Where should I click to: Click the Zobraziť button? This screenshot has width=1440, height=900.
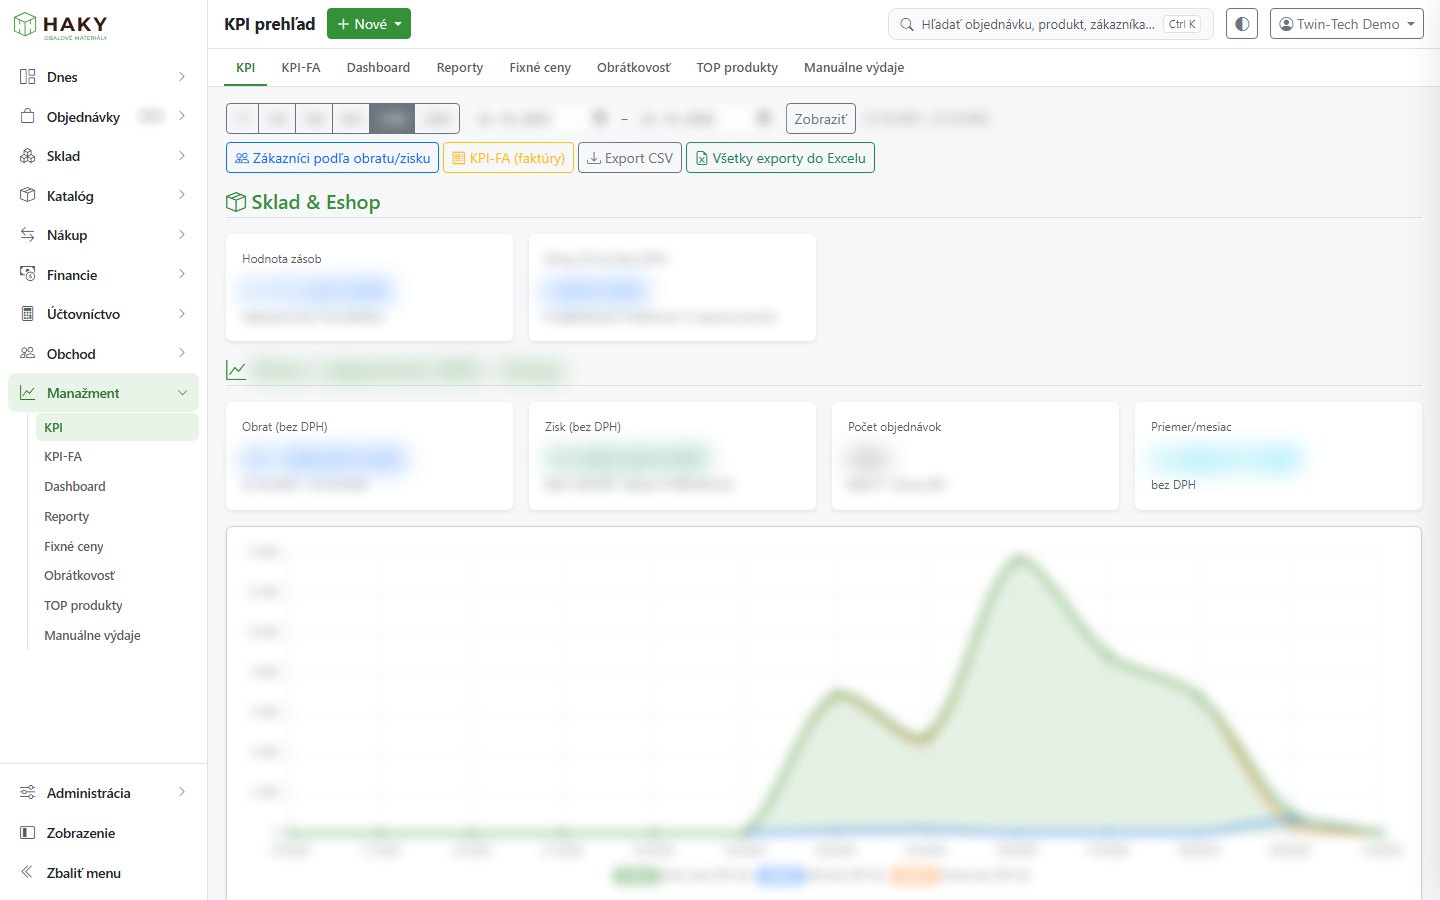point(821,119)
